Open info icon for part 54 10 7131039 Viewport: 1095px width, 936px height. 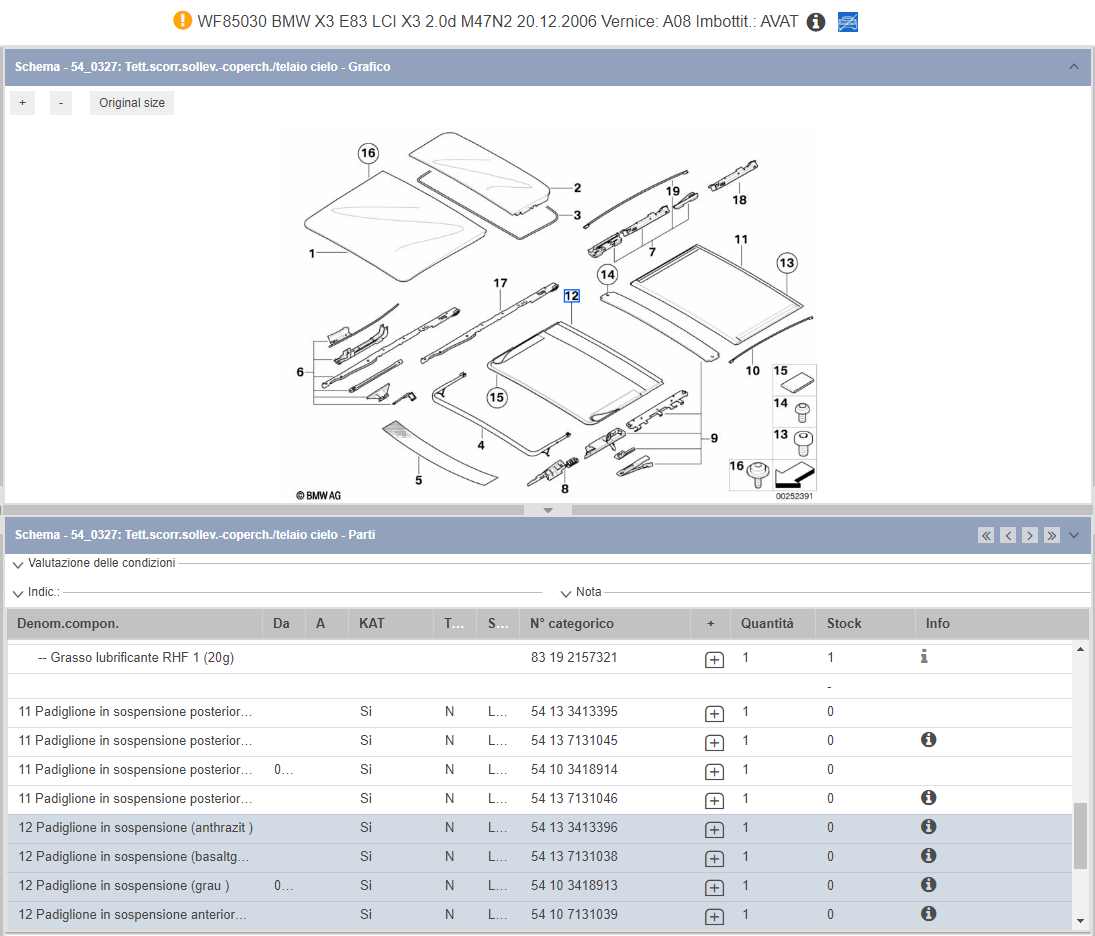[x=928, y=913]
